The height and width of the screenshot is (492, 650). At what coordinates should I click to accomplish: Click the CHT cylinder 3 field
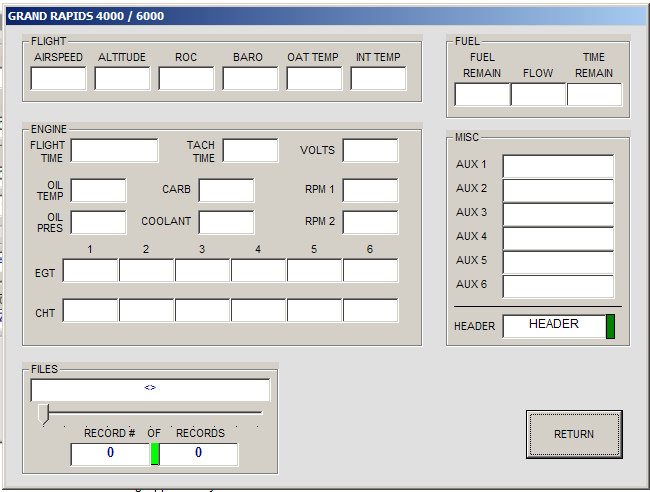pos(202,310)
